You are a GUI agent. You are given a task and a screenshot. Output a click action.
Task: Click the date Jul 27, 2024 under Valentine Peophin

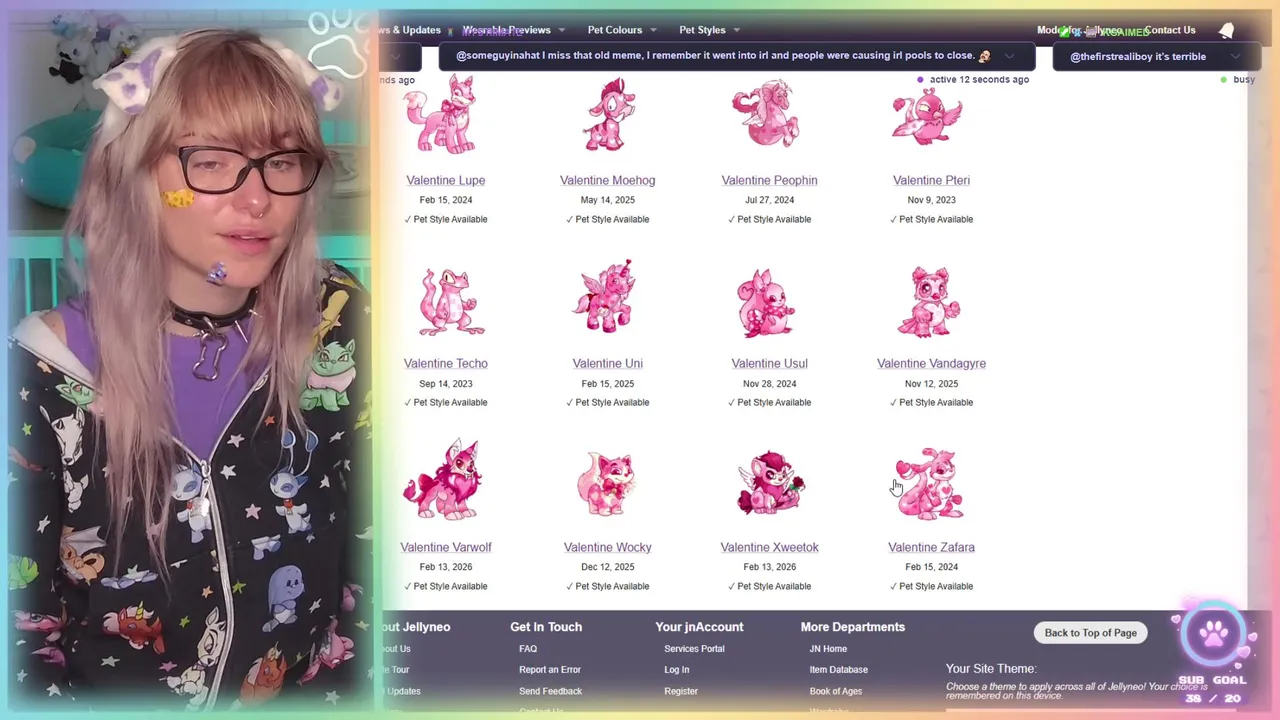click(769, 200)
